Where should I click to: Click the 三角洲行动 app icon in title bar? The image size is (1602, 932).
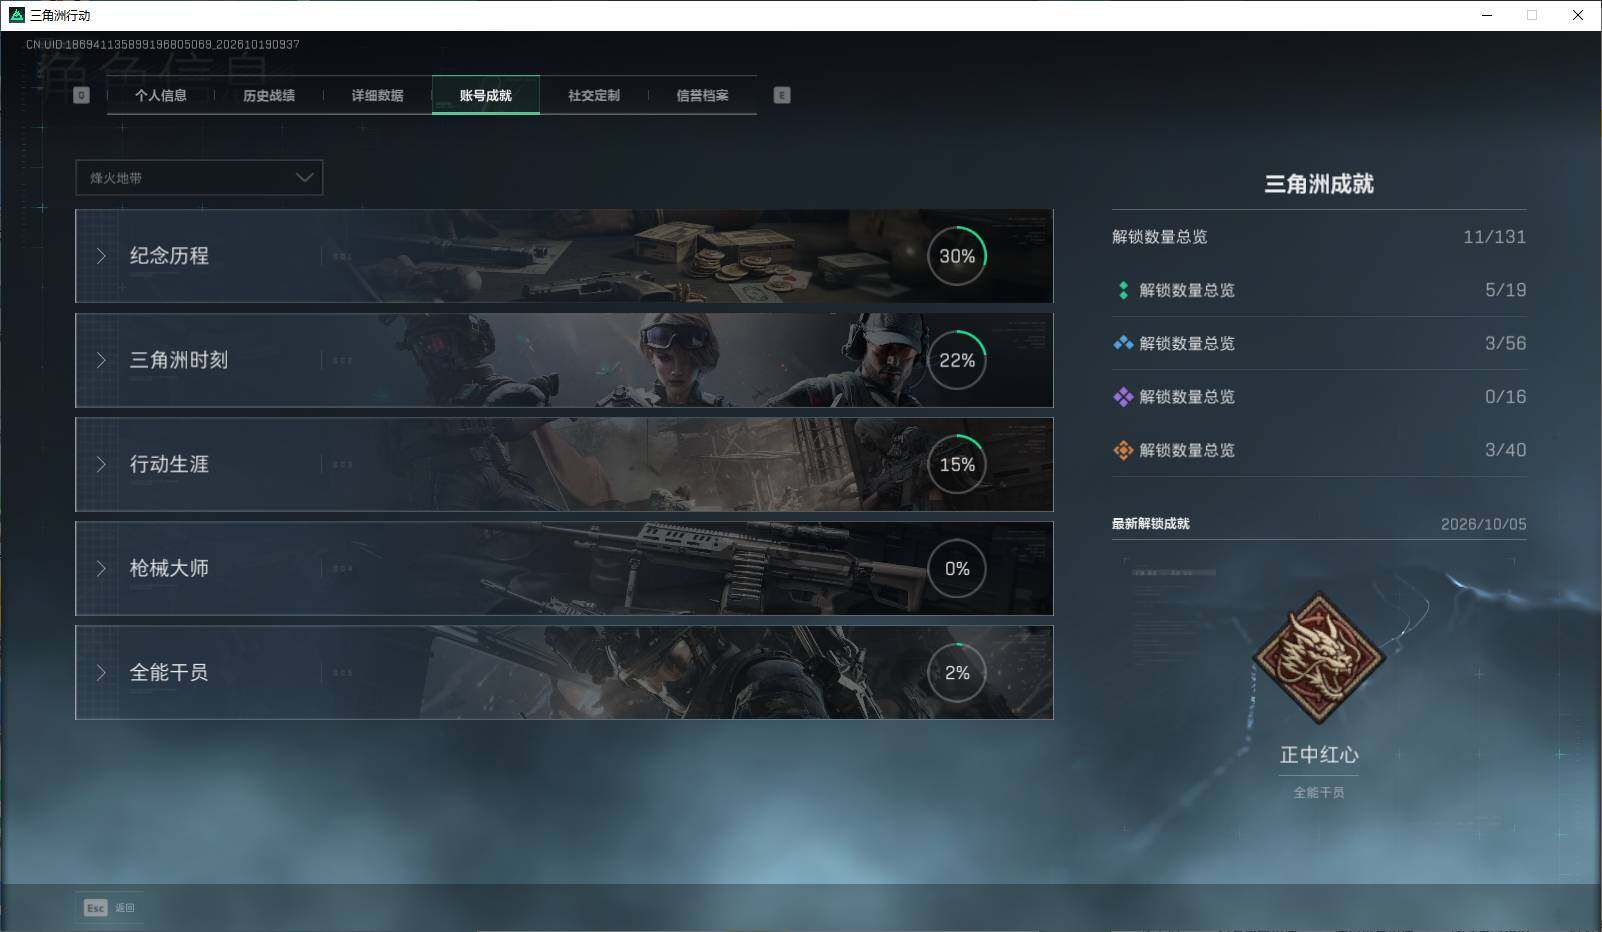point(16,15)
